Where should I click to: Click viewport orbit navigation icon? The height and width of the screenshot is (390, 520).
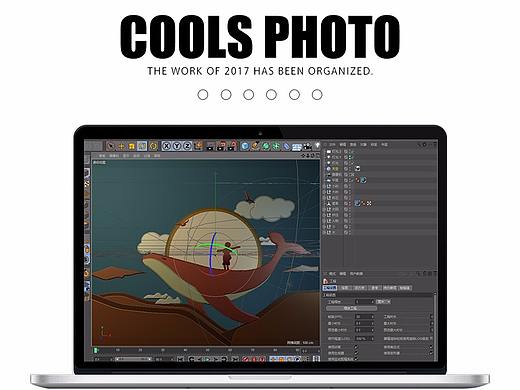313,155
